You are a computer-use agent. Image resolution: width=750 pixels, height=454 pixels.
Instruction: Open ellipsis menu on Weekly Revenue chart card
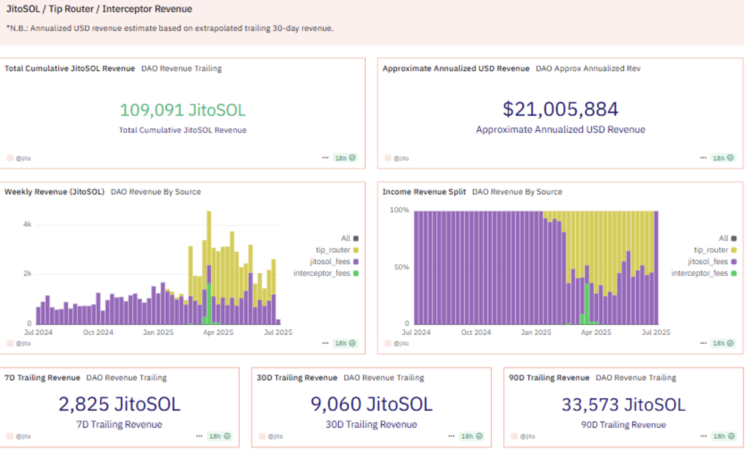[x=325, y=343]
